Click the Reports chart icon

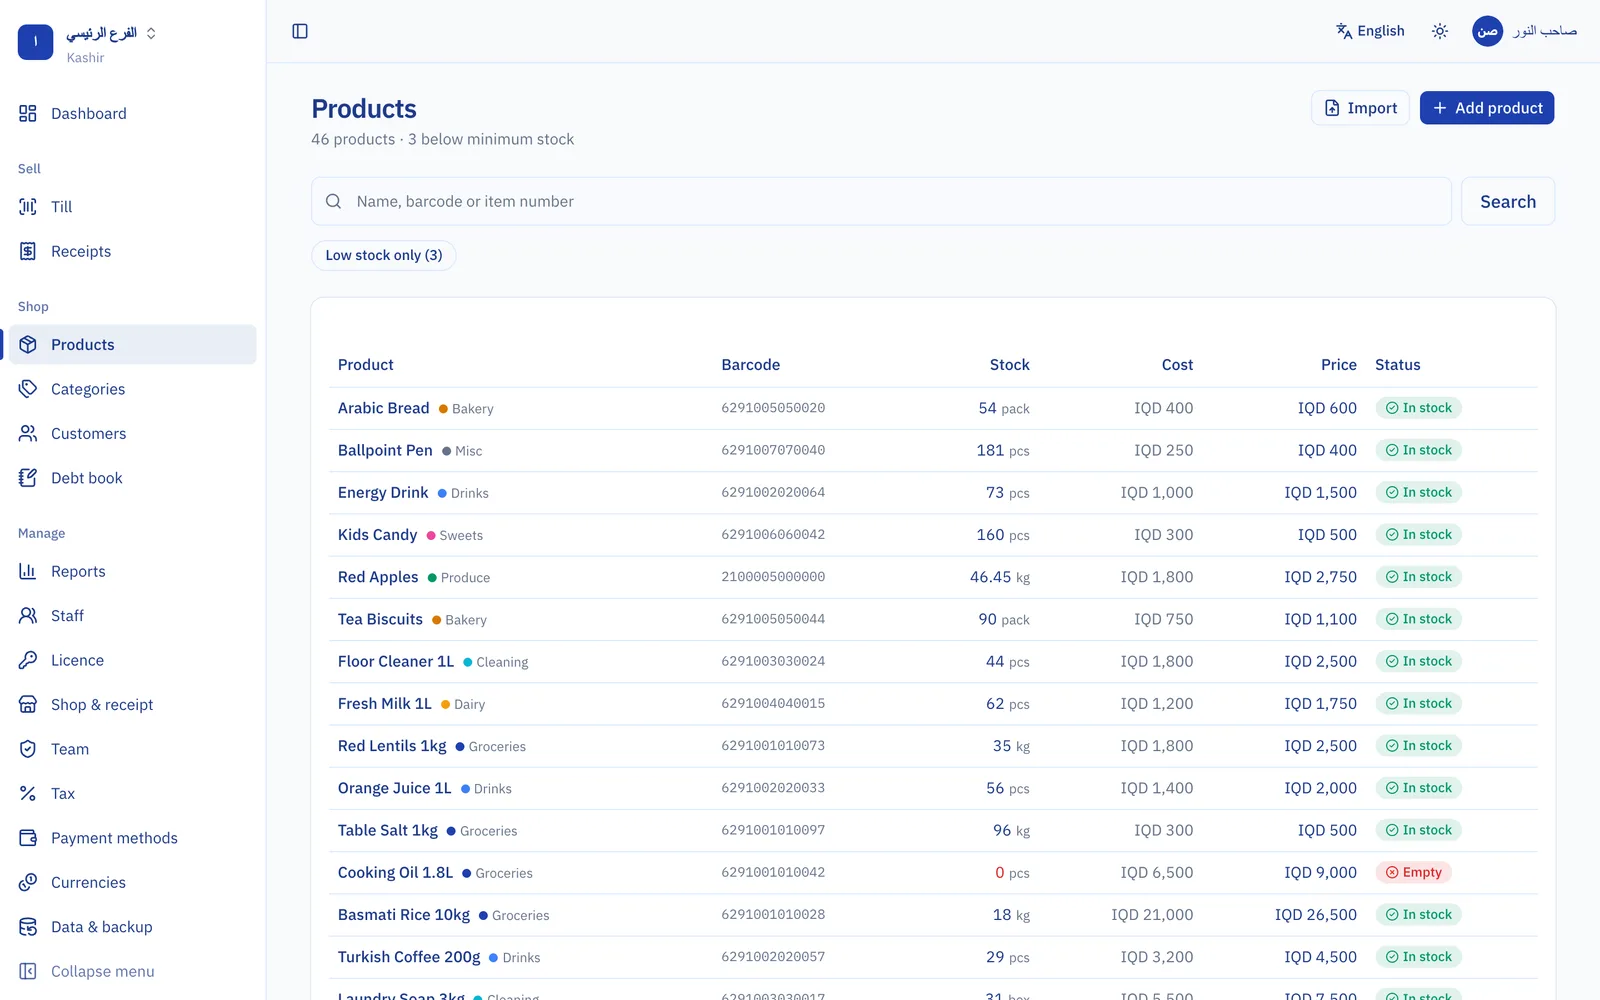(x=28, y=571)
